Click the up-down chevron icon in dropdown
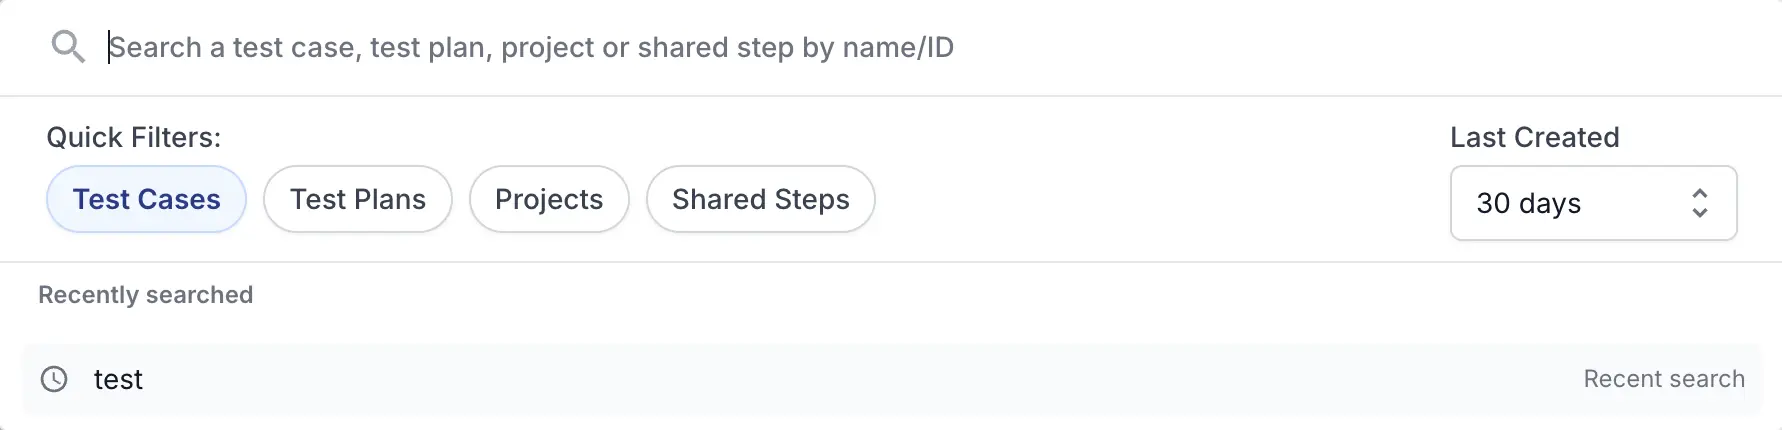 1699,203
